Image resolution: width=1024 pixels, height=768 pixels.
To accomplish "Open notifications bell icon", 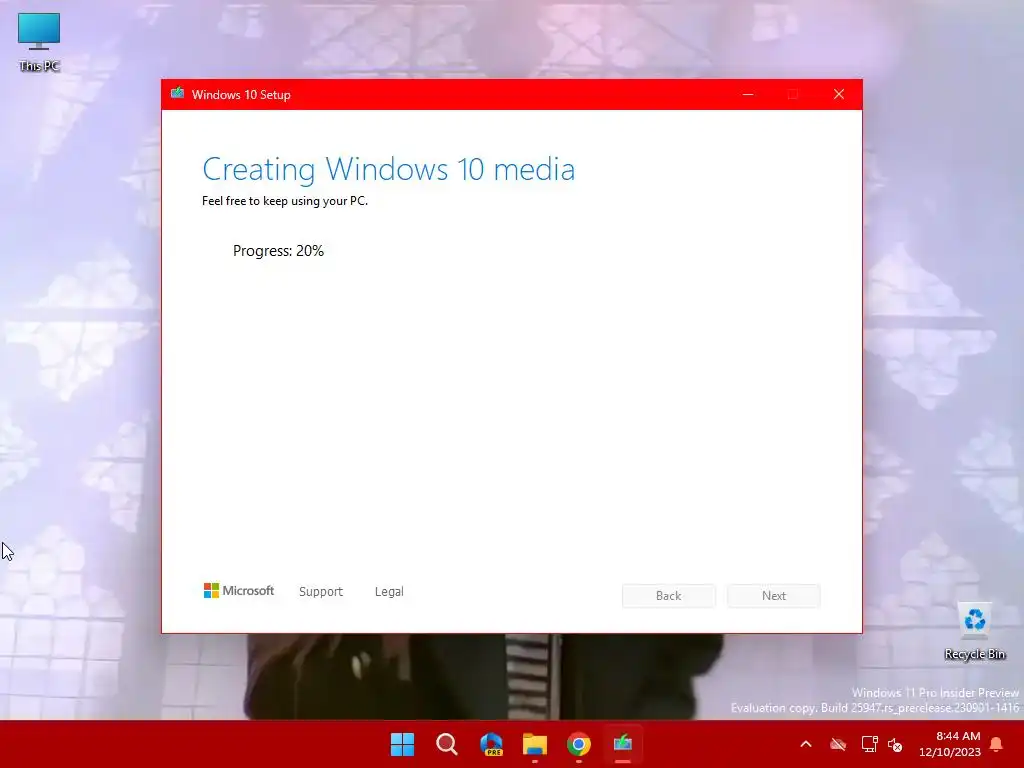I will point(997,744).
